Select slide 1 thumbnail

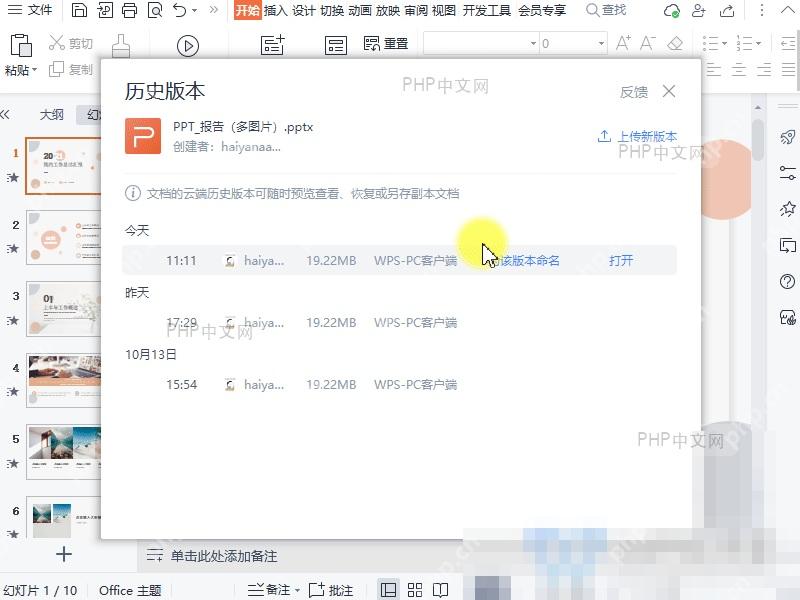pyautogui.click(x=63, y=166)
